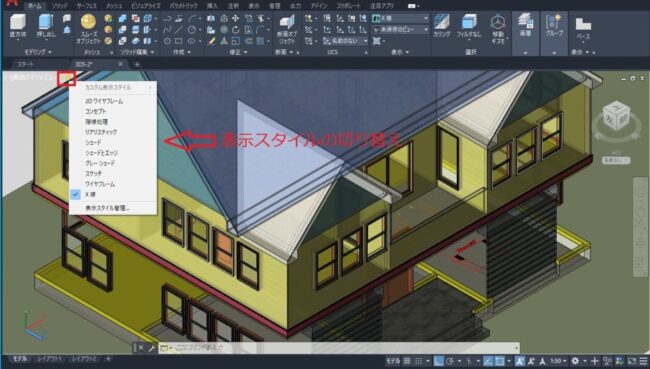Open 表示スタイル管理... from the menu
Viewport: 650px width, 369px height.
(x=107, y=208)
